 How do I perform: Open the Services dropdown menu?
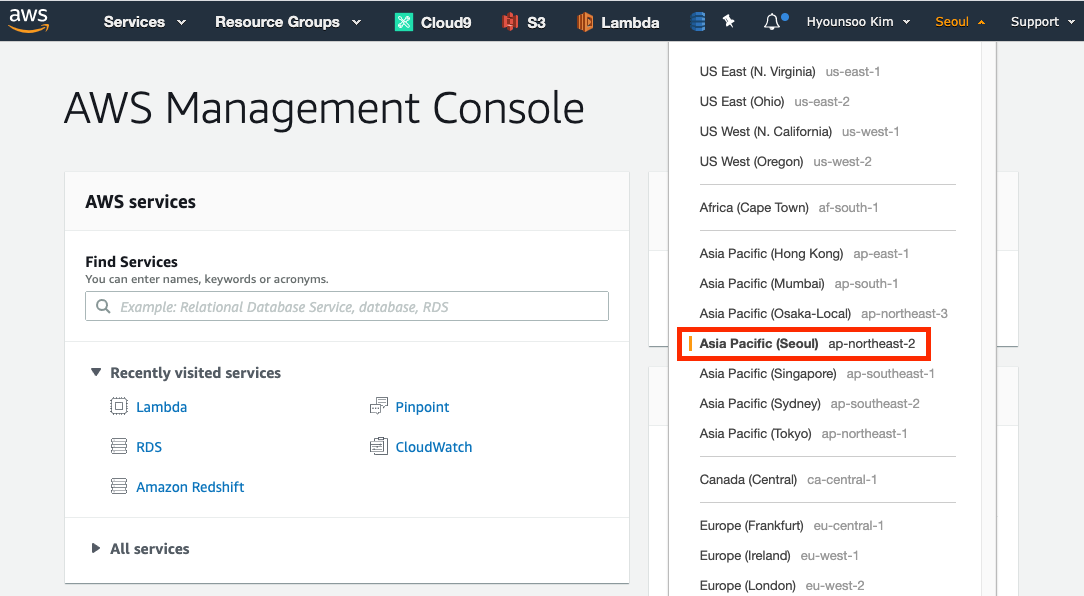coord(144,22)
